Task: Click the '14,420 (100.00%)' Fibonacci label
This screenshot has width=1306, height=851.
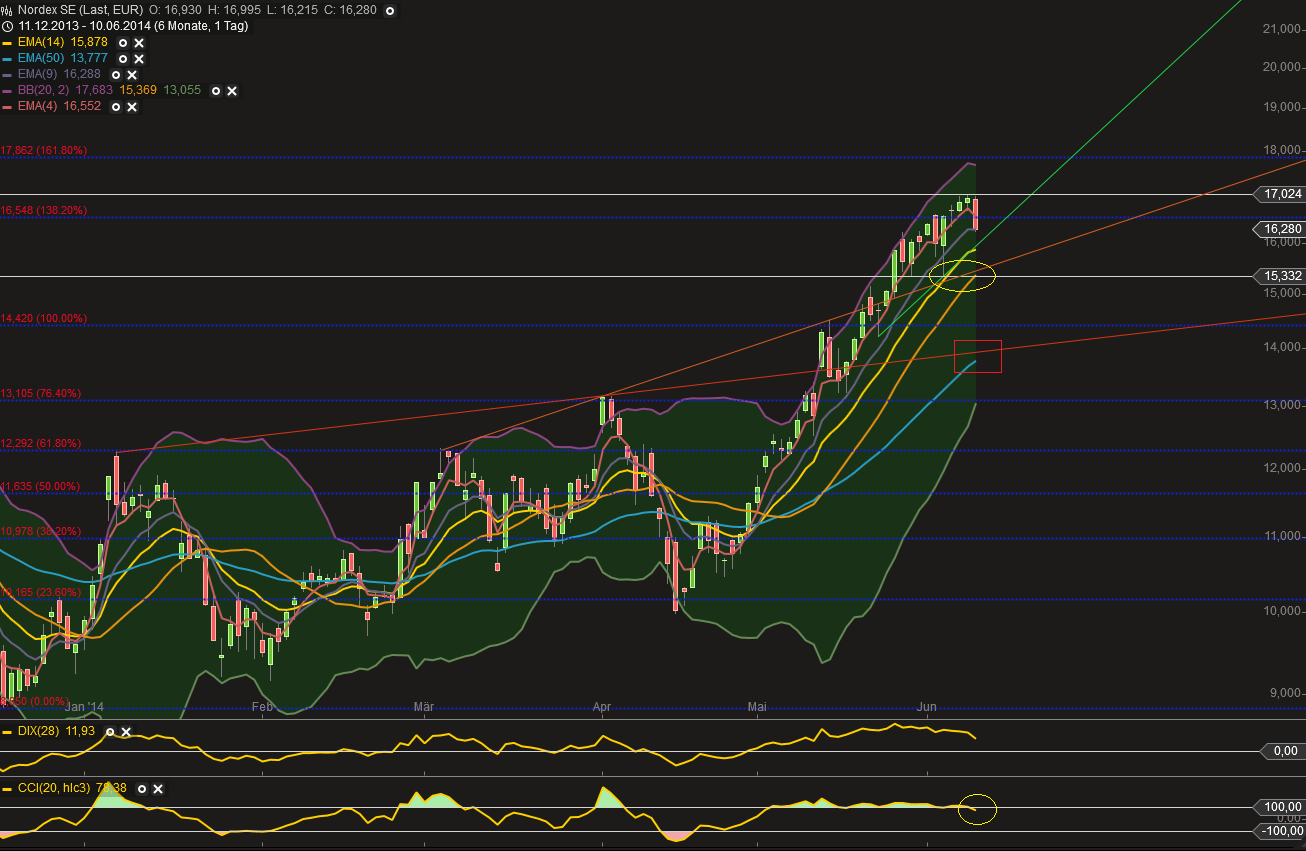Action: [44, 318]
